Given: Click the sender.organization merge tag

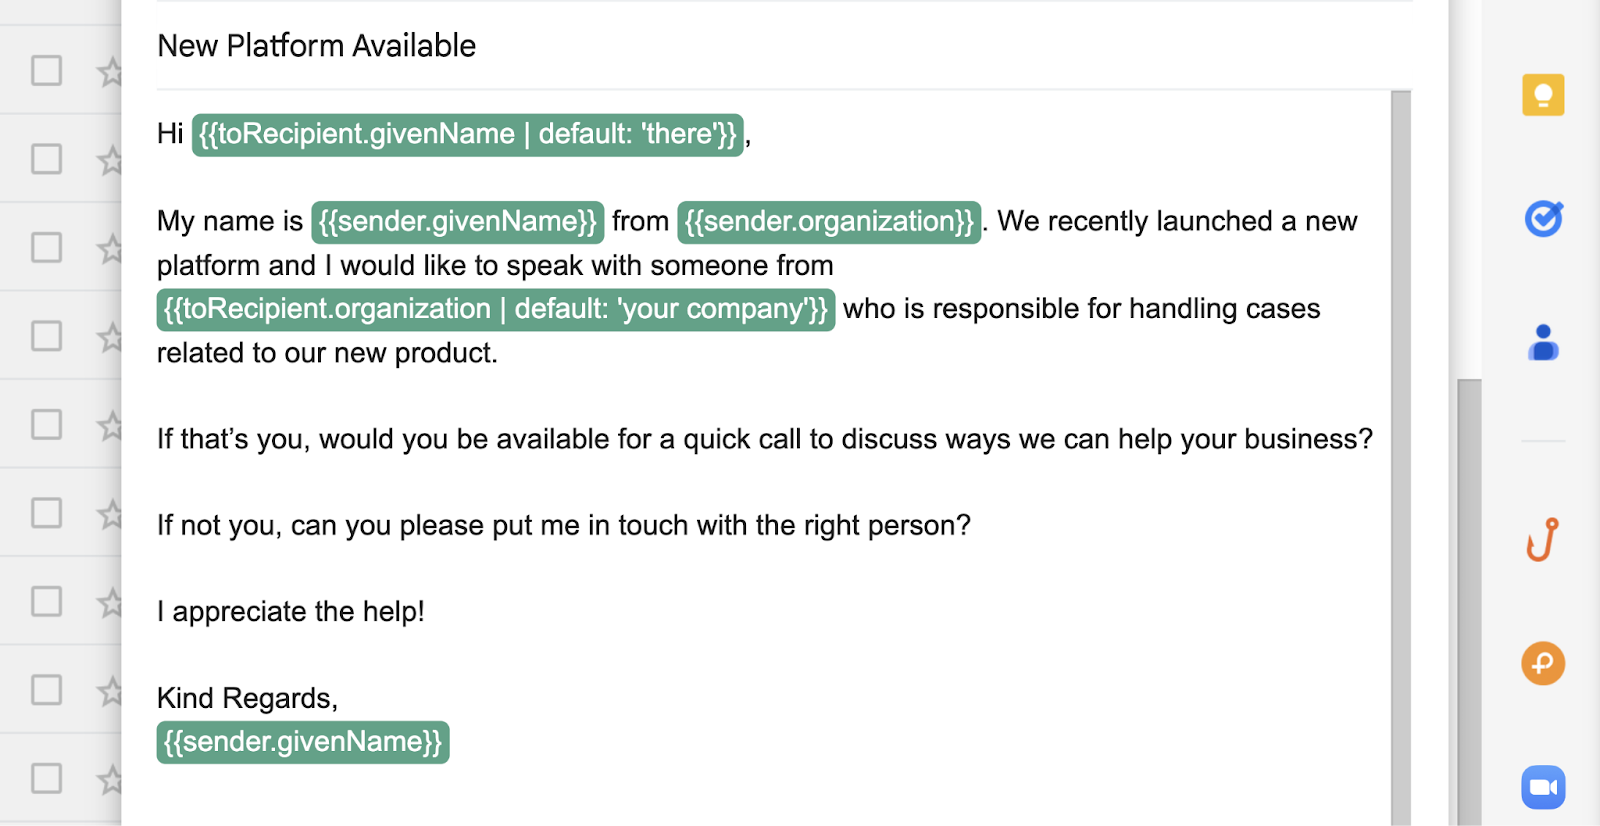Looking at the screenshot, I should coord(829,221).
